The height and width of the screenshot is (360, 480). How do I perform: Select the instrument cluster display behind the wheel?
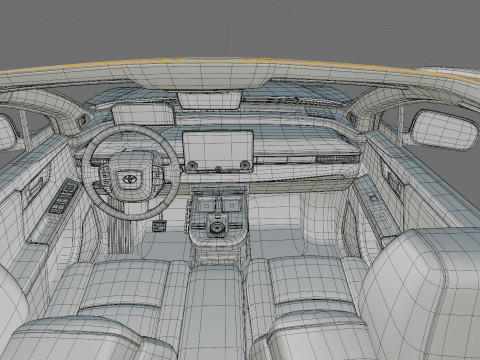pos(143,115)
